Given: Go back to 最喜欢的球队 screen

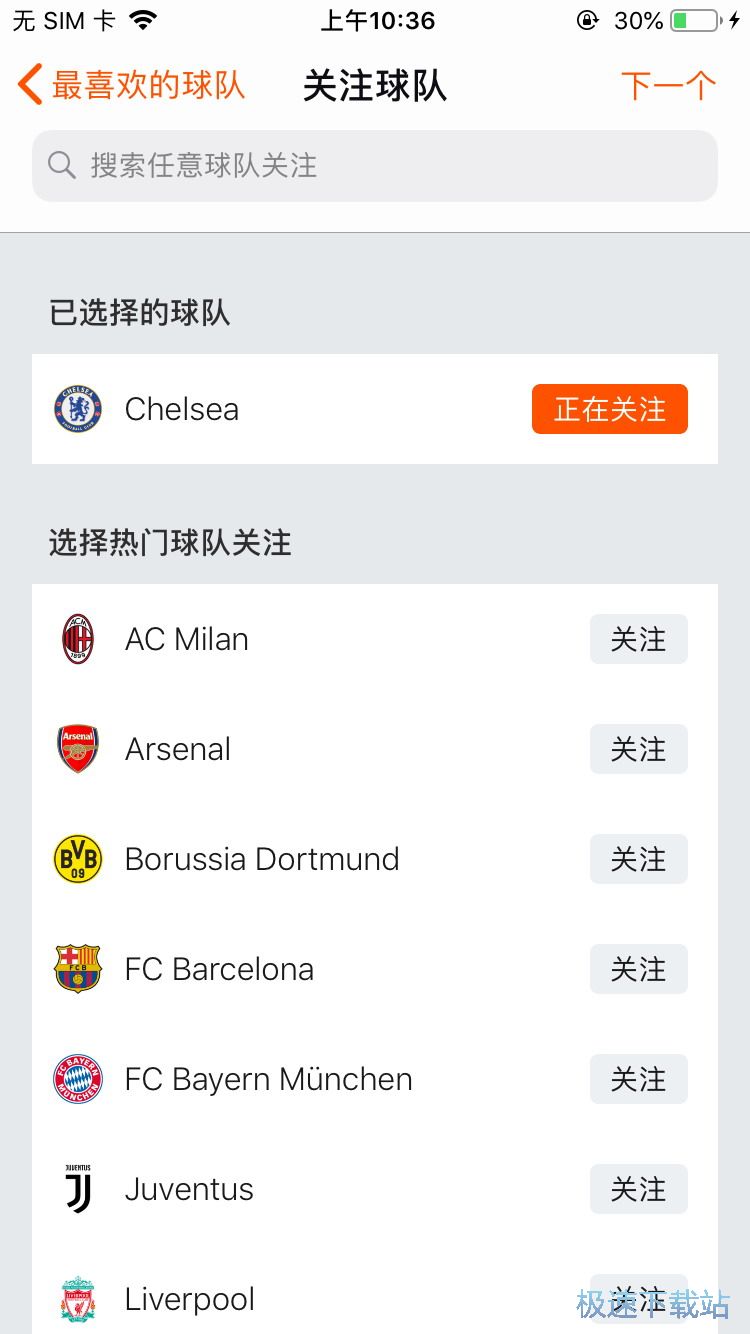Looking at the screenshot, I should [x=132, y=85].
